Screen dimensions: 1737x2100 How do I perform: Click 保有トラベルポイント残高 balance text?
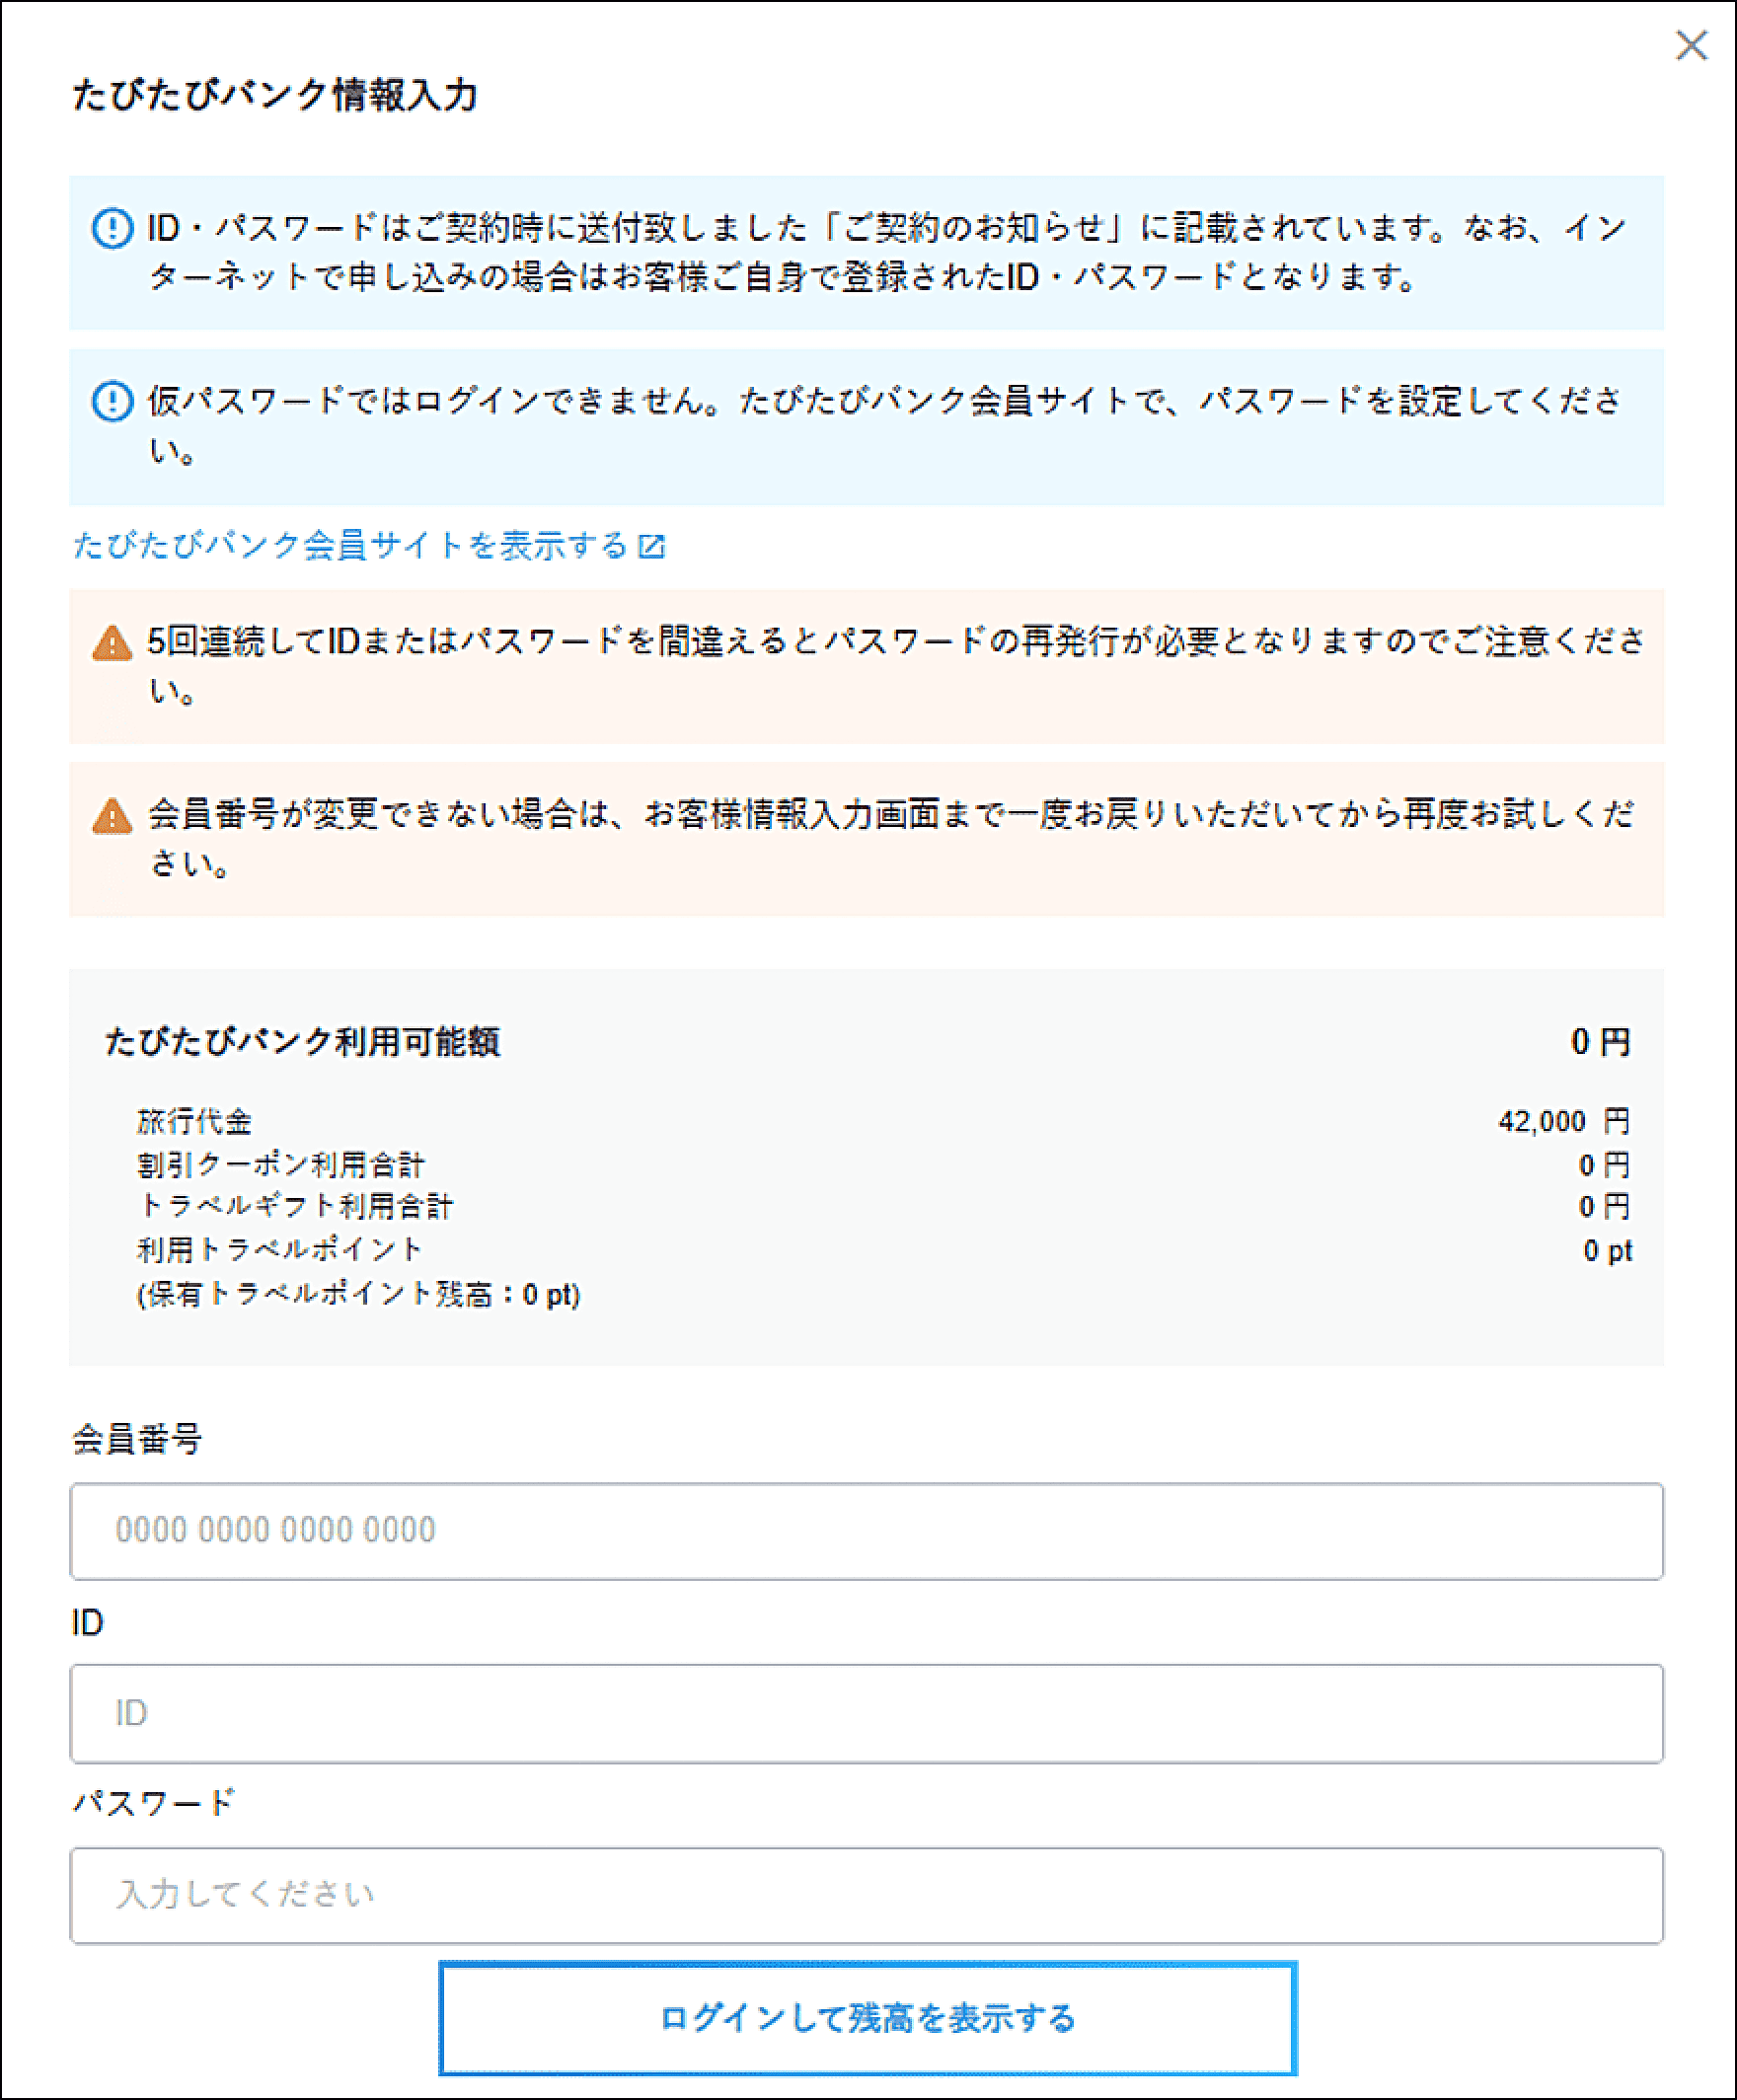pyautogui.click(x=358, y=1294)
